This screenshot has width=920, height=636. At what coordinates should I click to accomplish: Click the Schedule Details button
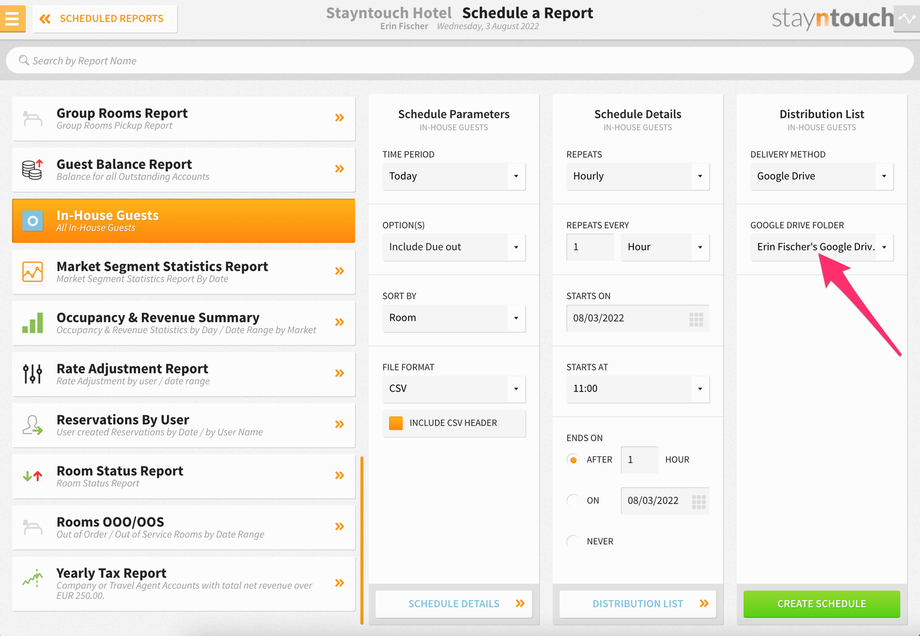454,604
